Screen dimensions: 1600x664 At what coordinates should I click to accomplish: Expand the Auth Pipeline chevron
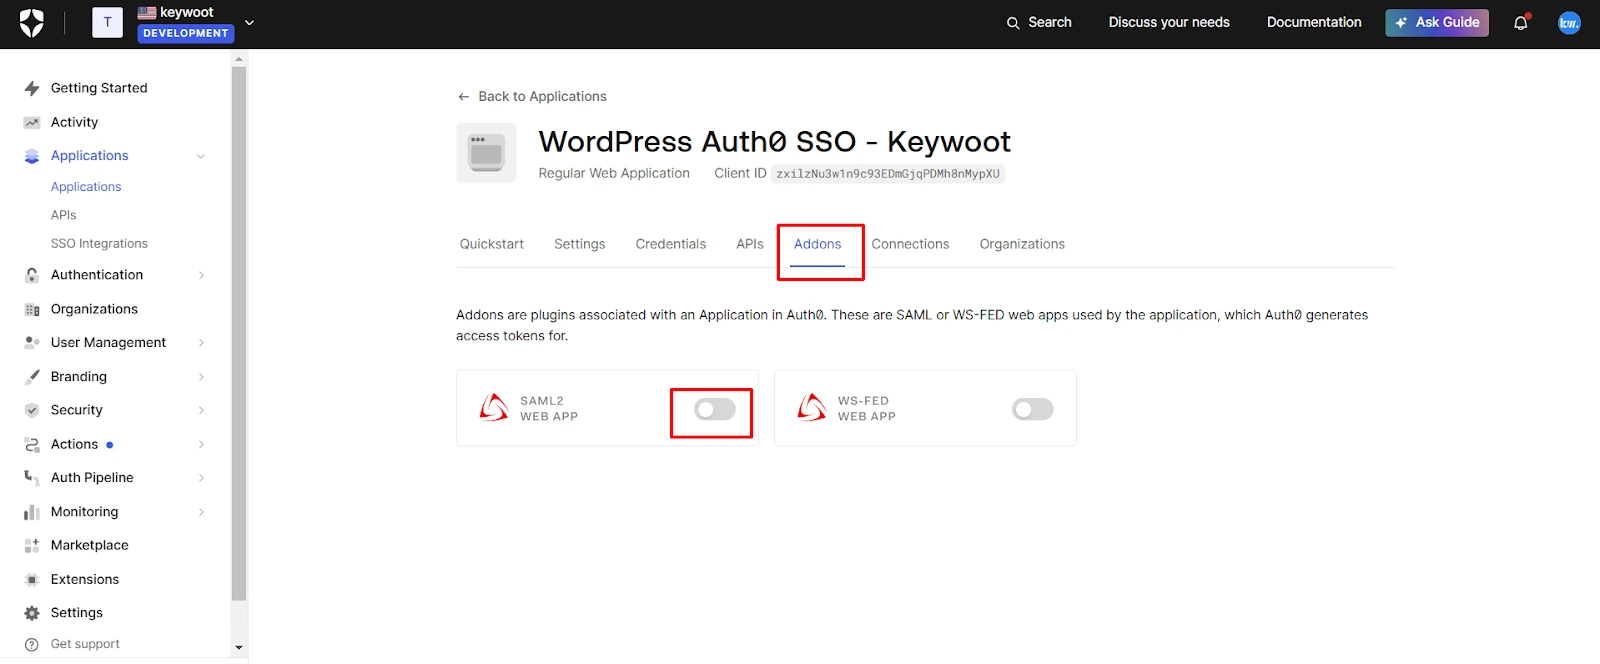pyautogui.click(x=201, y=478)
